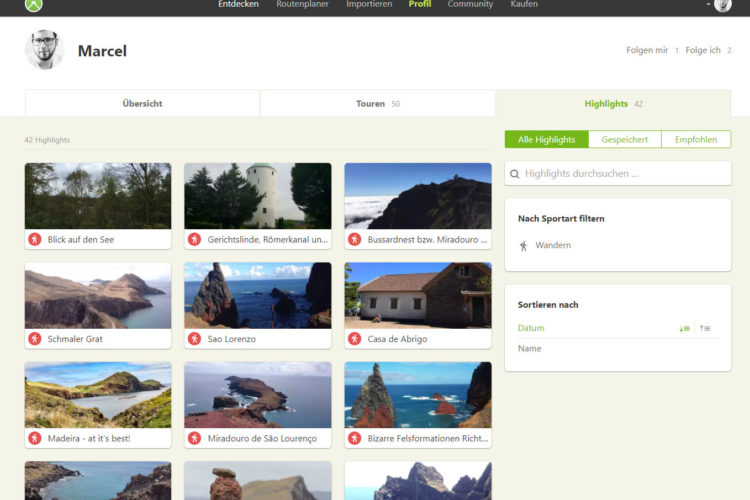
Task: Open the Folge ich following link
Action: [708, 50]
